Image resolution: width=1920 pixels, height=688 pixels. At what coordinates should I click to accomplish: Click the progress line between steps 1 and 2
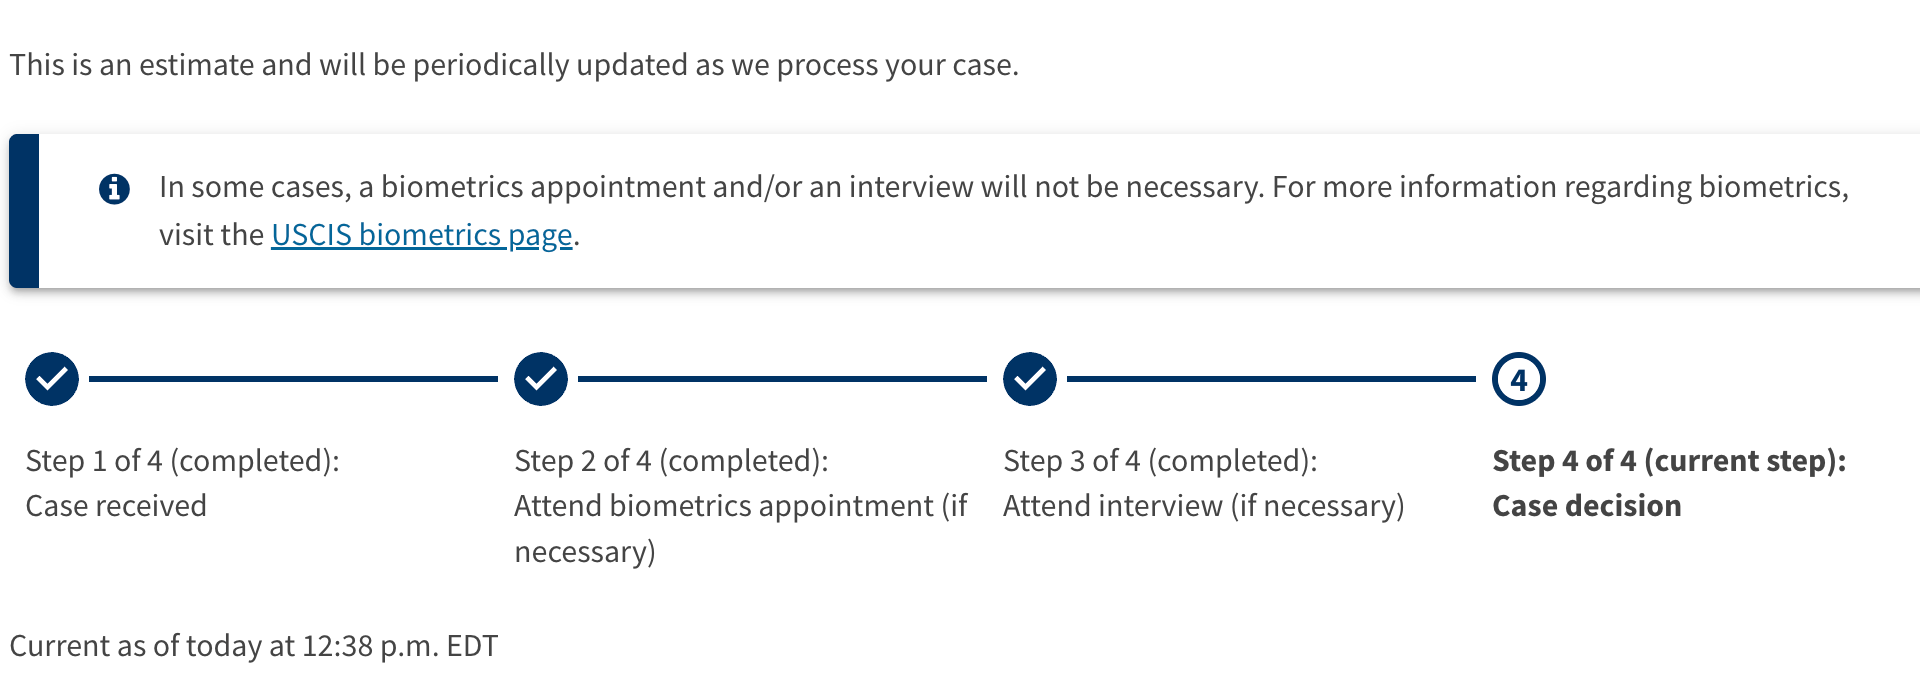[293, 379]
